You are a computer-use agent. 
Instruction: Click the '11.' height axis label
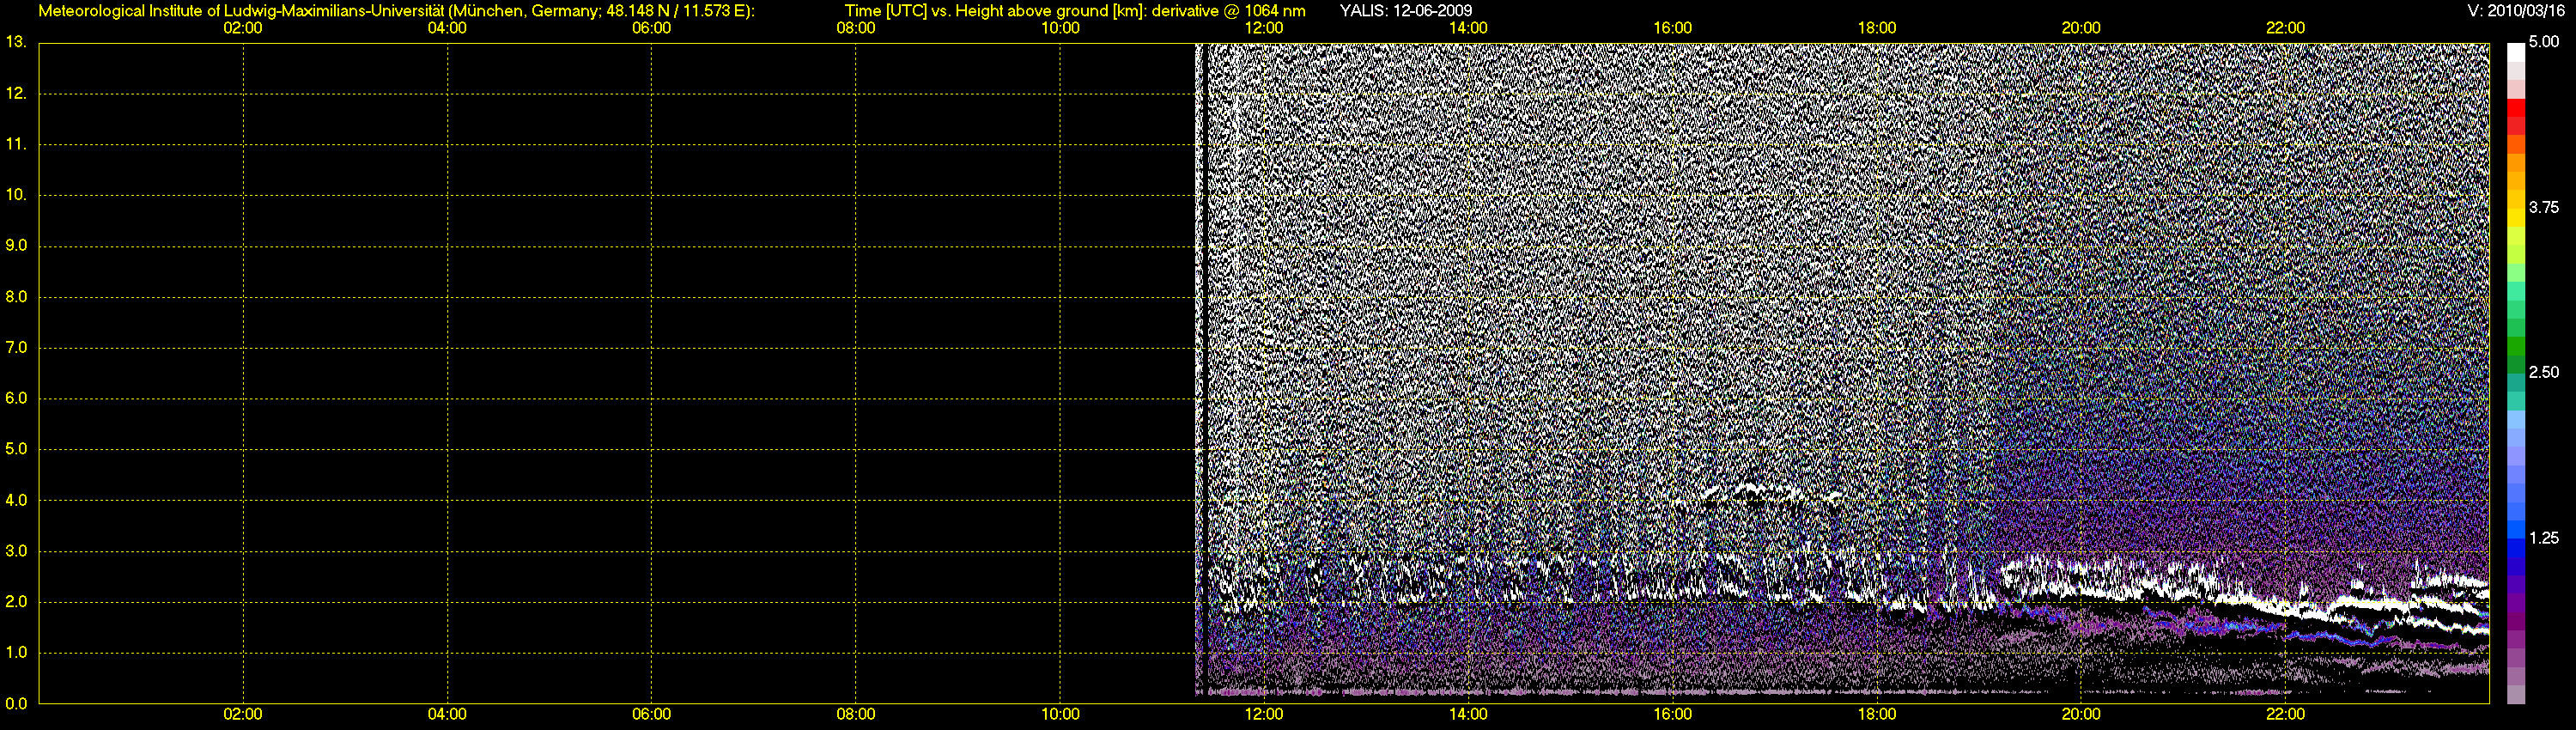[x=16, y=144]
